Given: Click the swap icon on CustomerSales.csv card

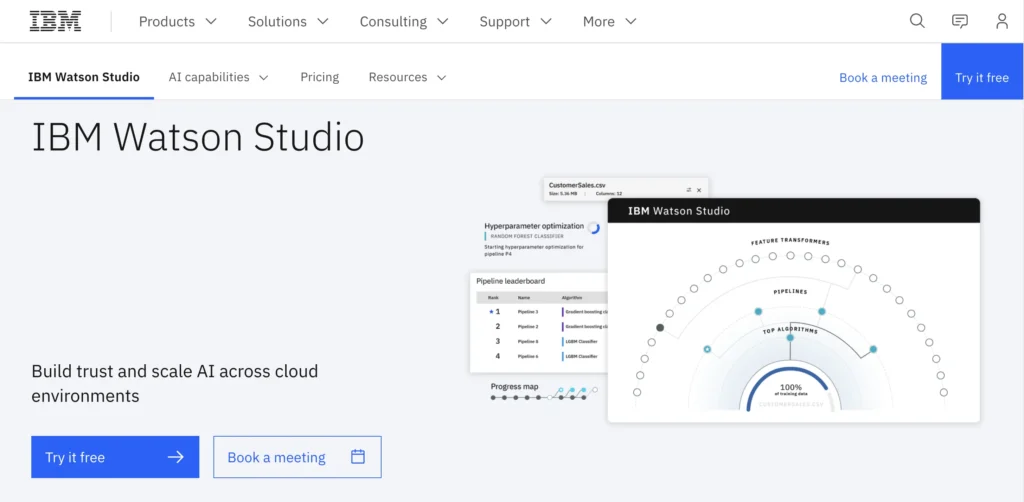Looking at the screenshot, I should pyautogui.click(x=688, y=190).
